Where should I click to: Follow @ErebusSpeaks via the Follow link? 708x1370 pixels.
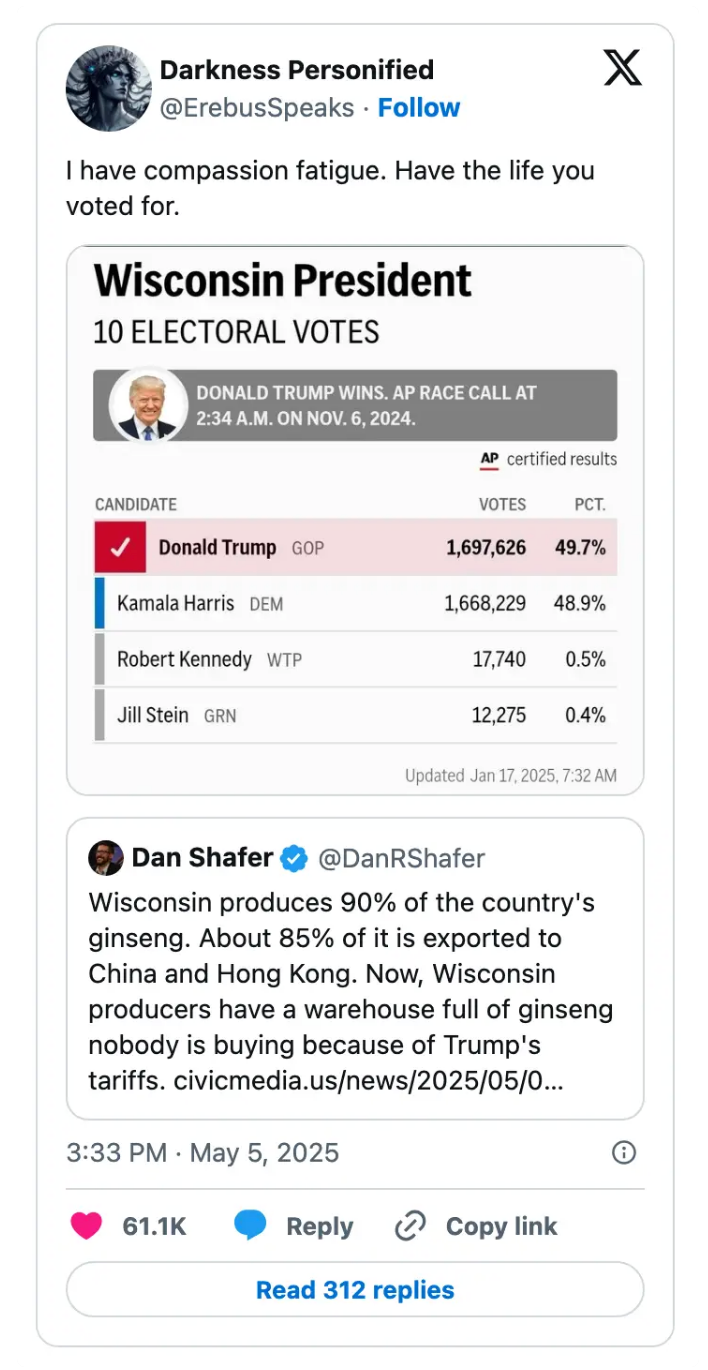click(419, 107)
